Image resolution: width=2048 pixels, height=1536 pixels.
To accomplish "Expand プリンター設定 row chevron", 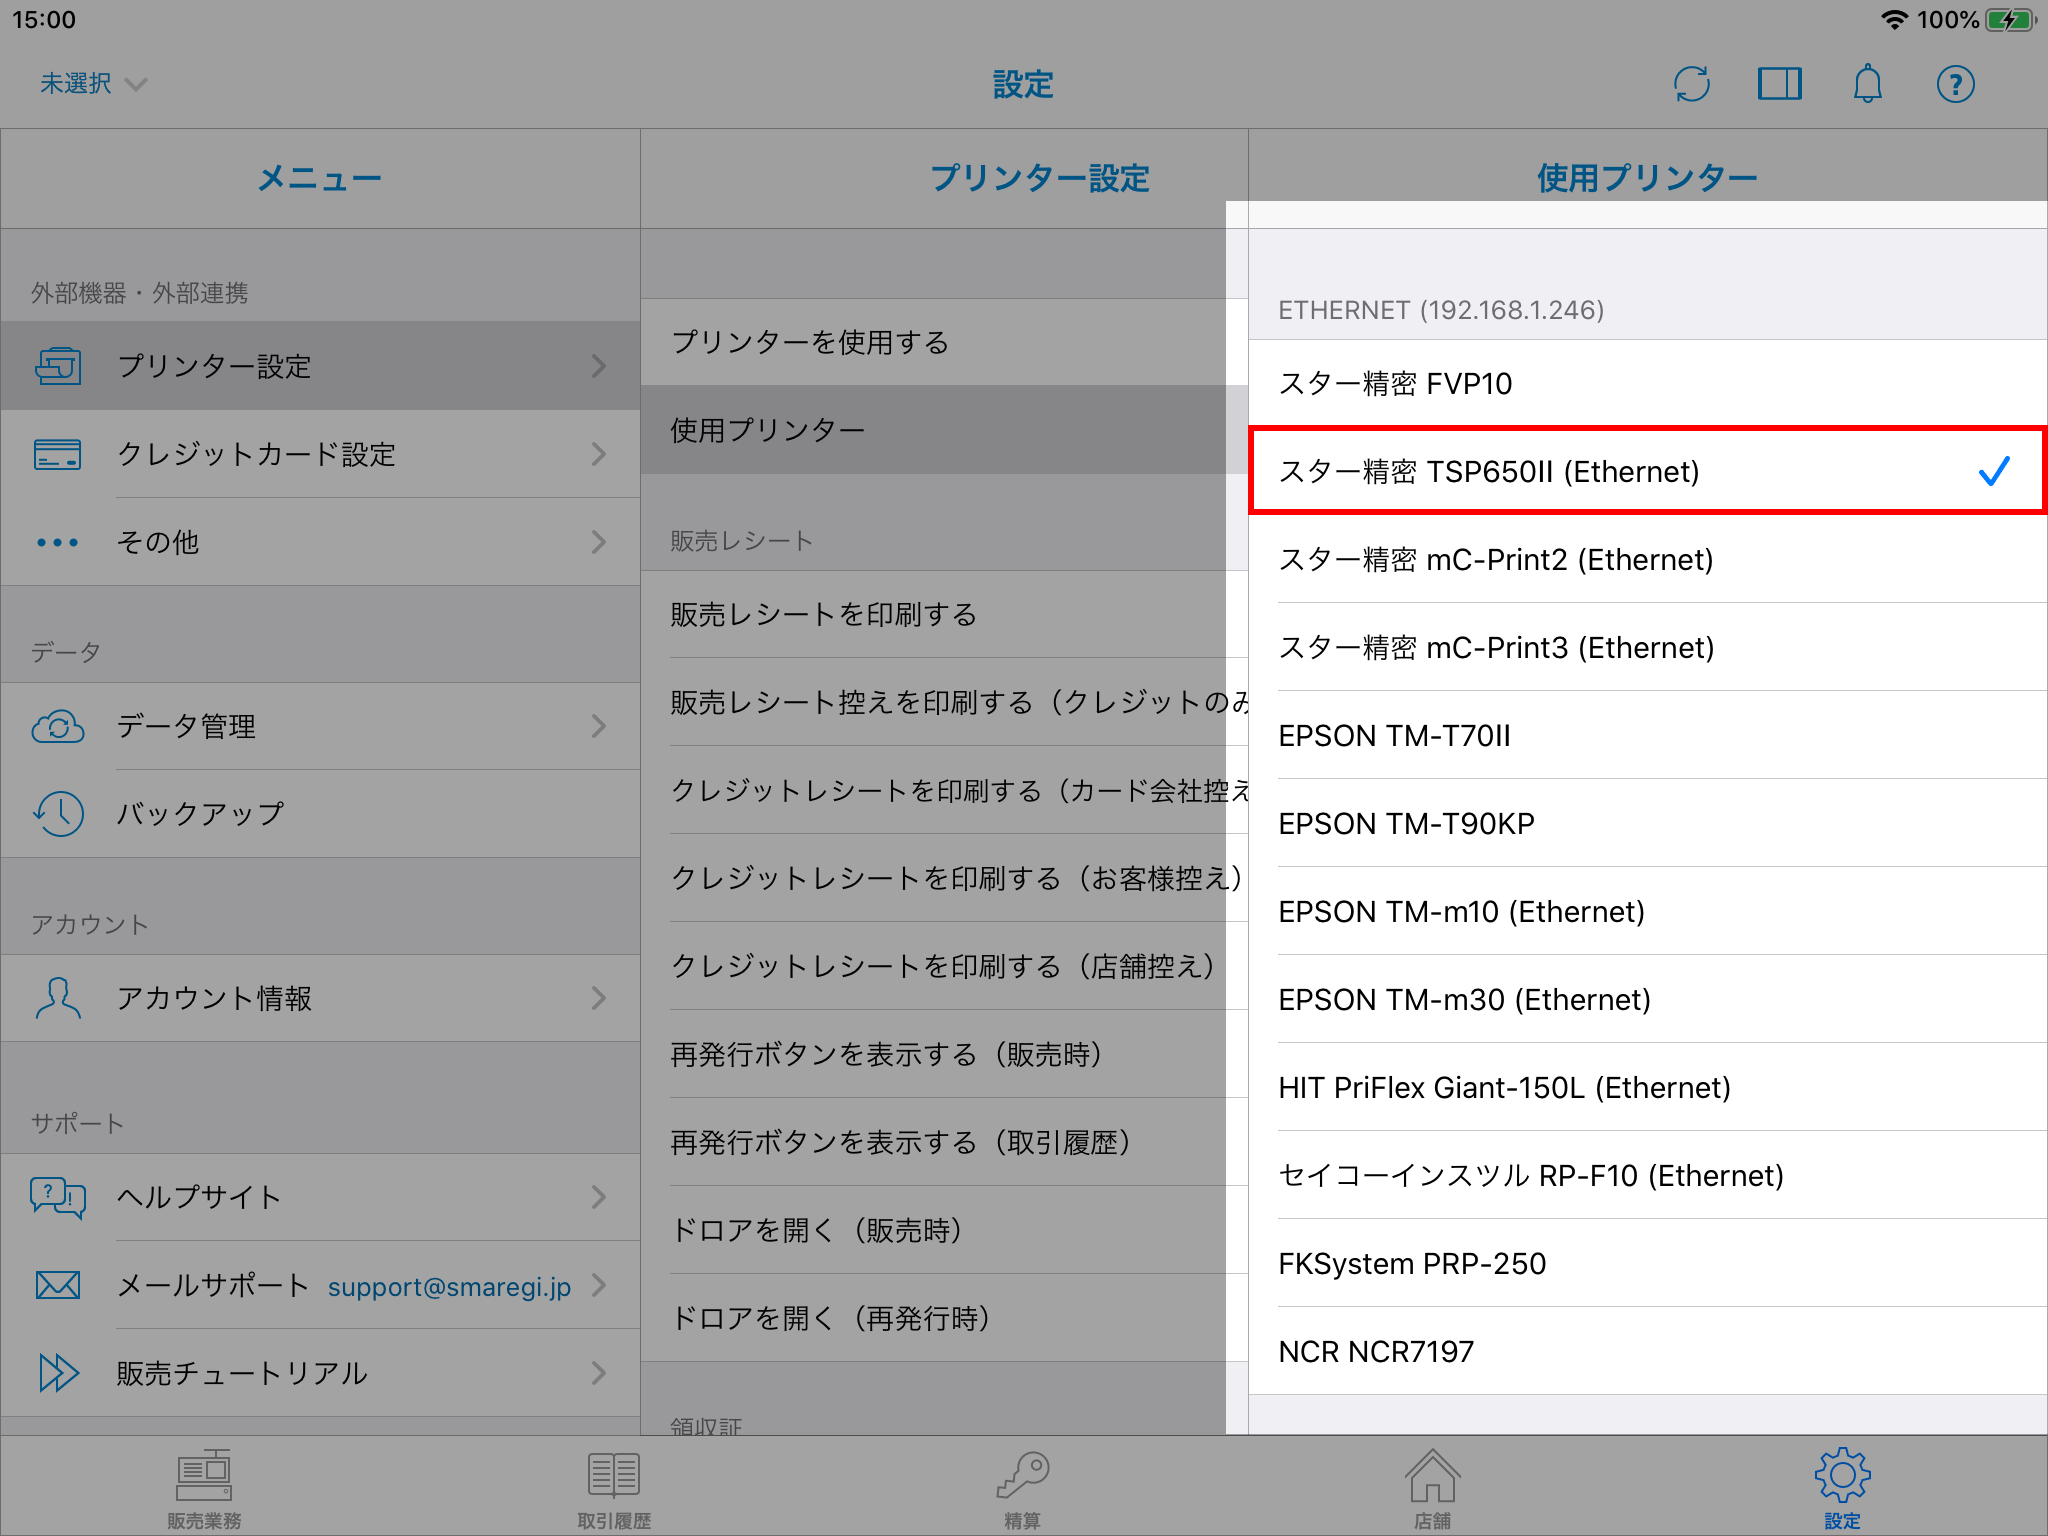I will (599, 366).
